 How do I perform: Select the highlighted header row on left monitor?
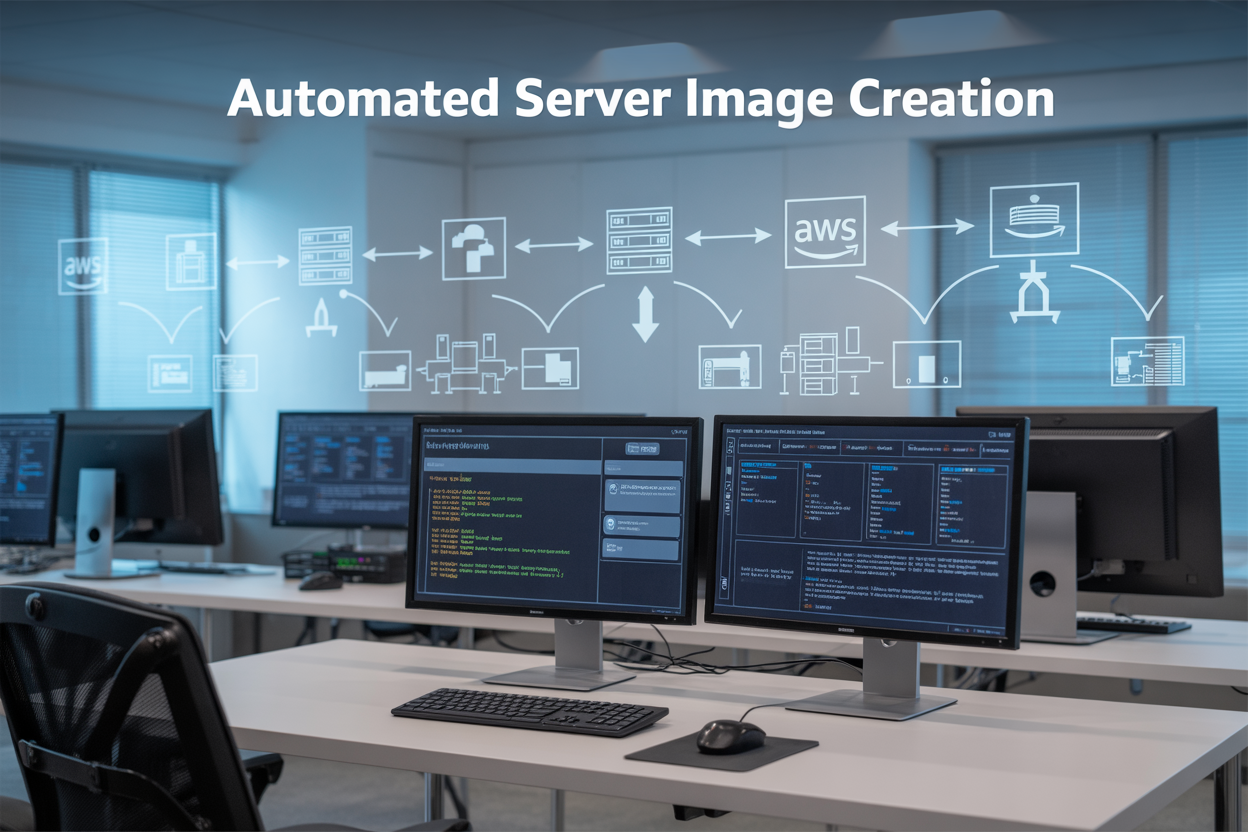click(511, 466)
